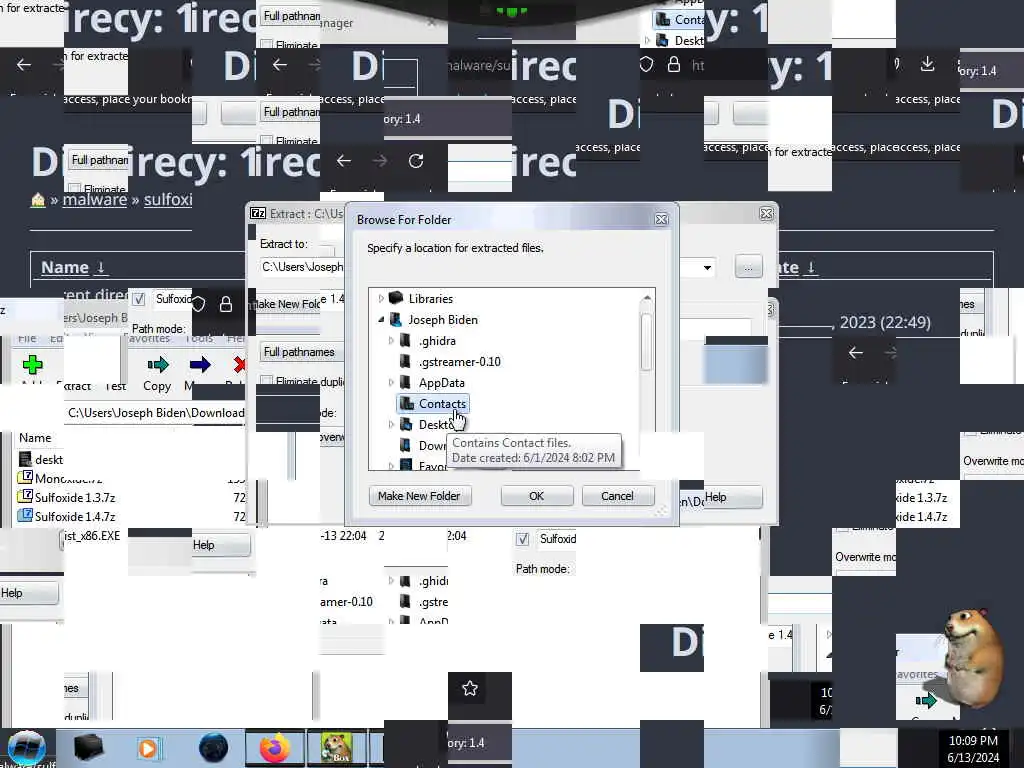Open the hamster Box taskbar icon
This screenshot has height=768, width=1024.
[x=336, y=748]
